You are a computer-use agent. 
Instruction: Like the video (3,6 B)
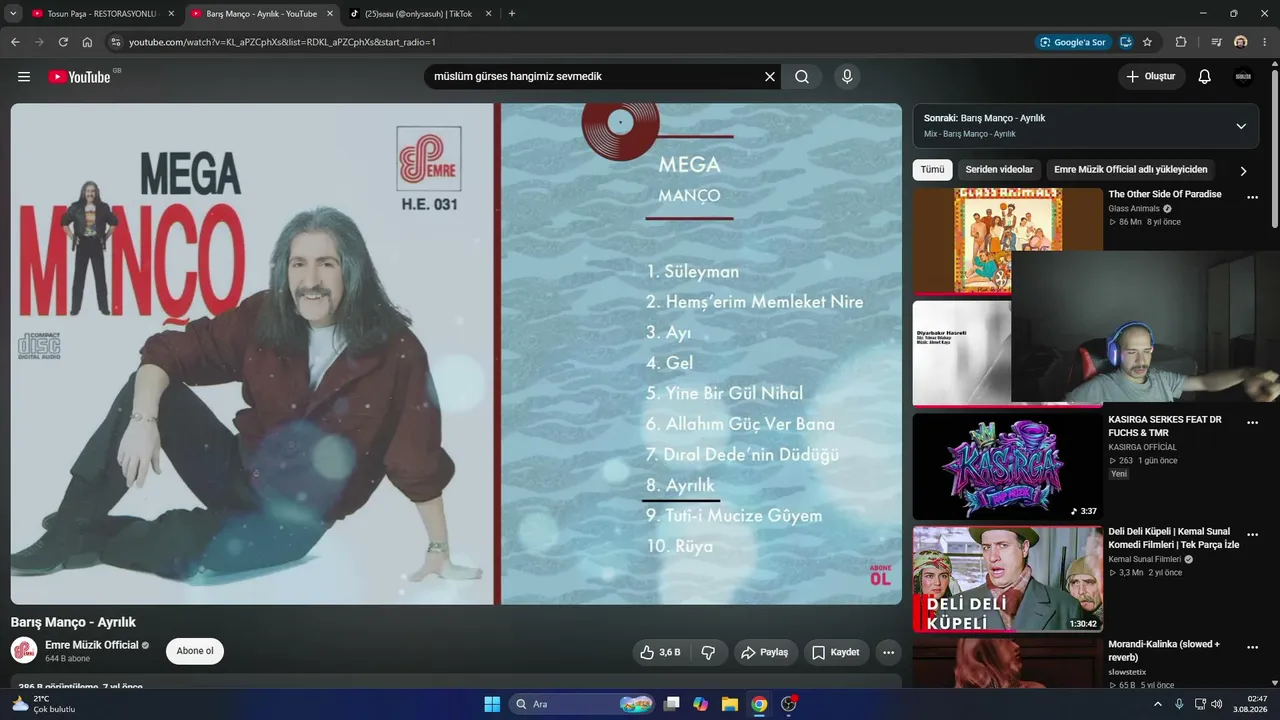click(660, 652)
